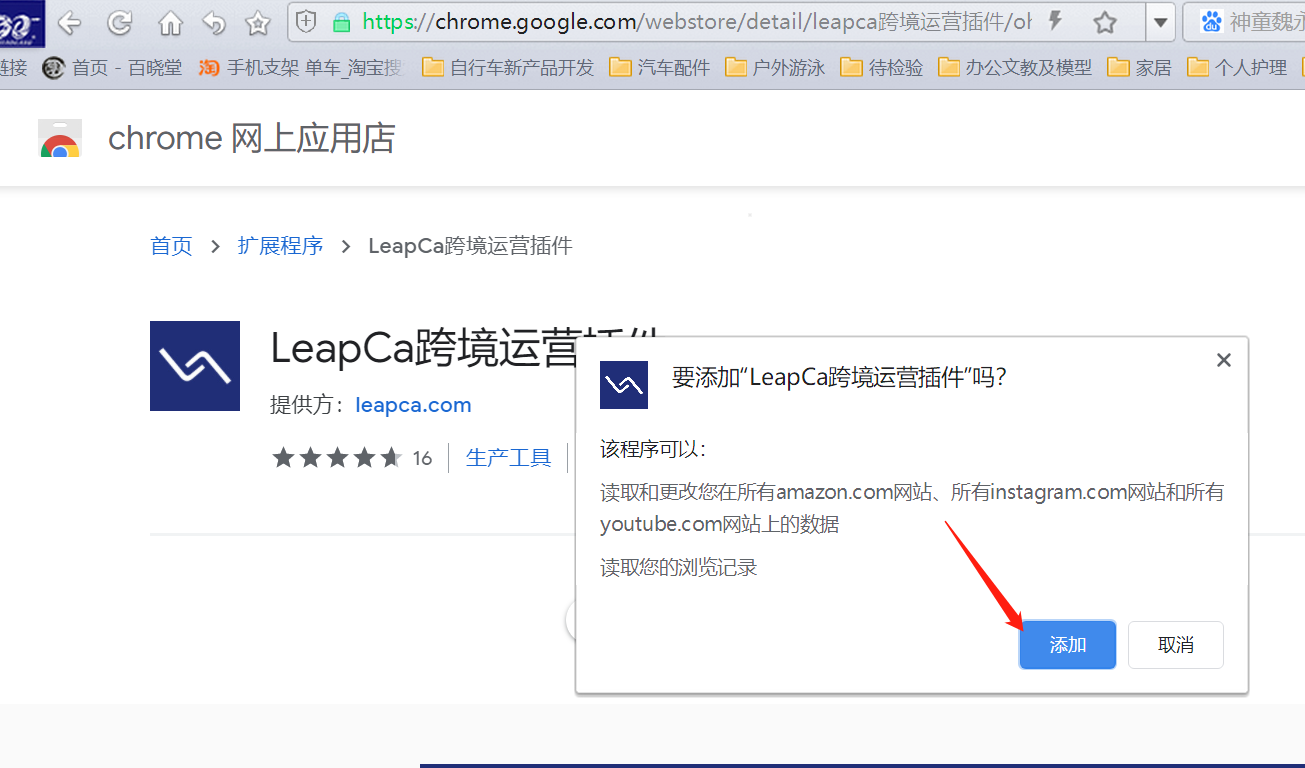Open the 待检验 bookmark folder
Screen dimensions: 1305x768
(882, 67)
